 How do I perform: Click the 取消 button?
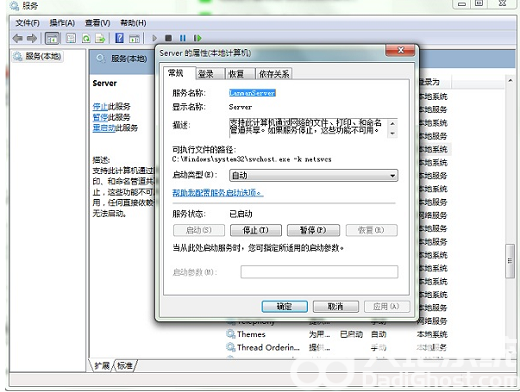pyautogui.click(x=336, y=306)
